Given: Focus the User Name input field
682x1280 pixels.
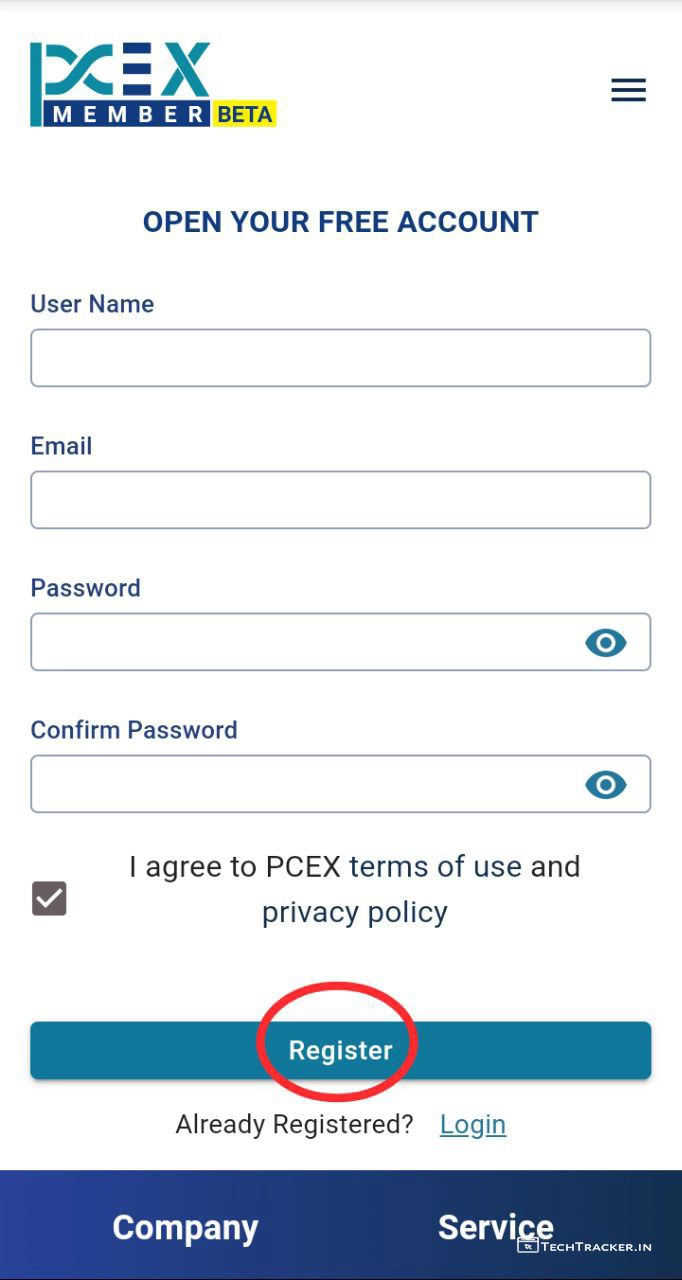Looking at the screenshot, I should pos(340,358).
